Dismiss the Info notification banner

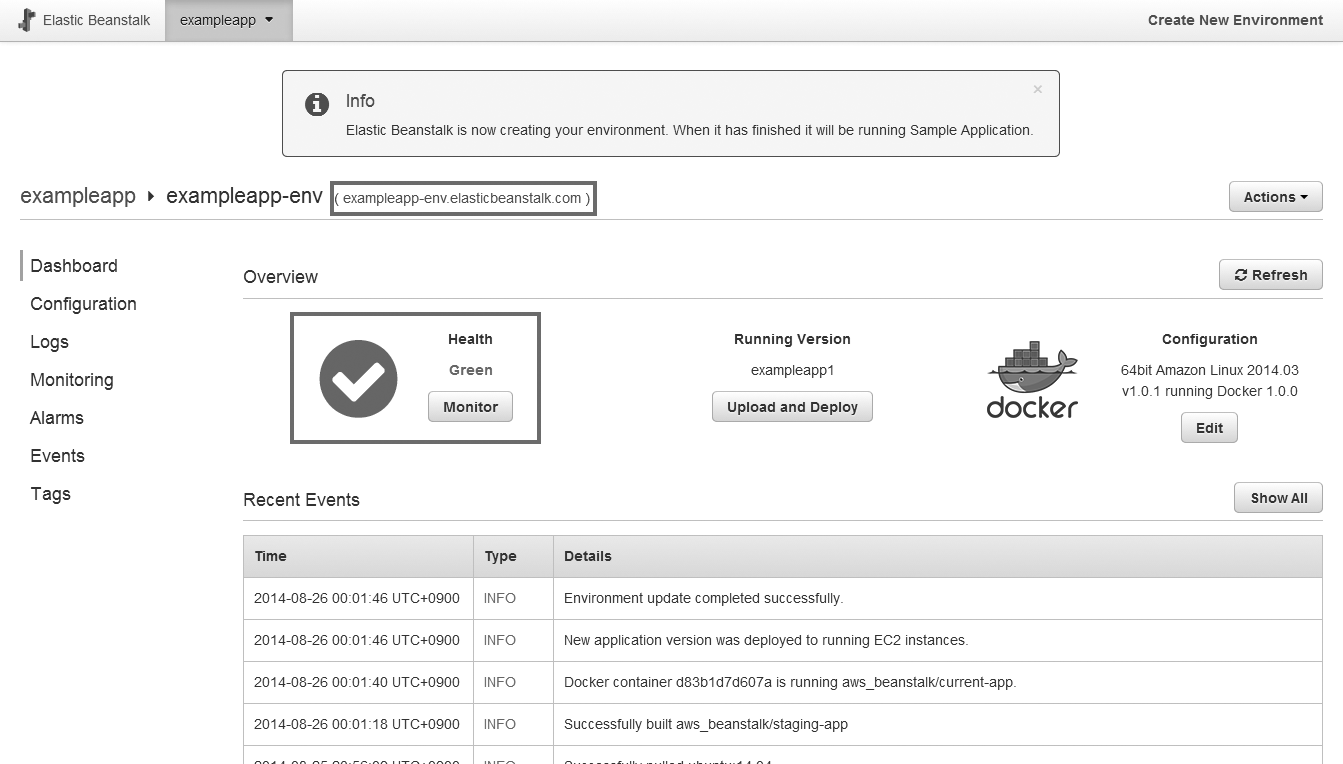pos(1037,89)
